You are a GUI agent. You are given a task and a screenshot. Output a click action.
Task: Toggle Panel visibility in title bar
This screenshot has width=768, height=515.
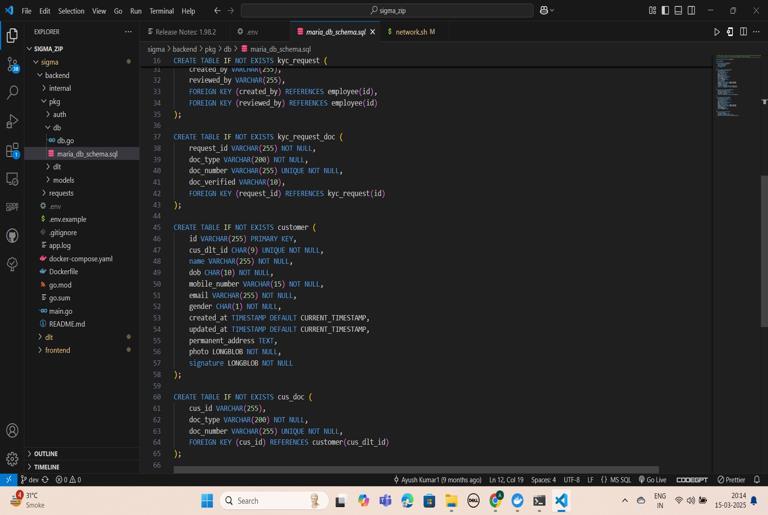point(678,10)
